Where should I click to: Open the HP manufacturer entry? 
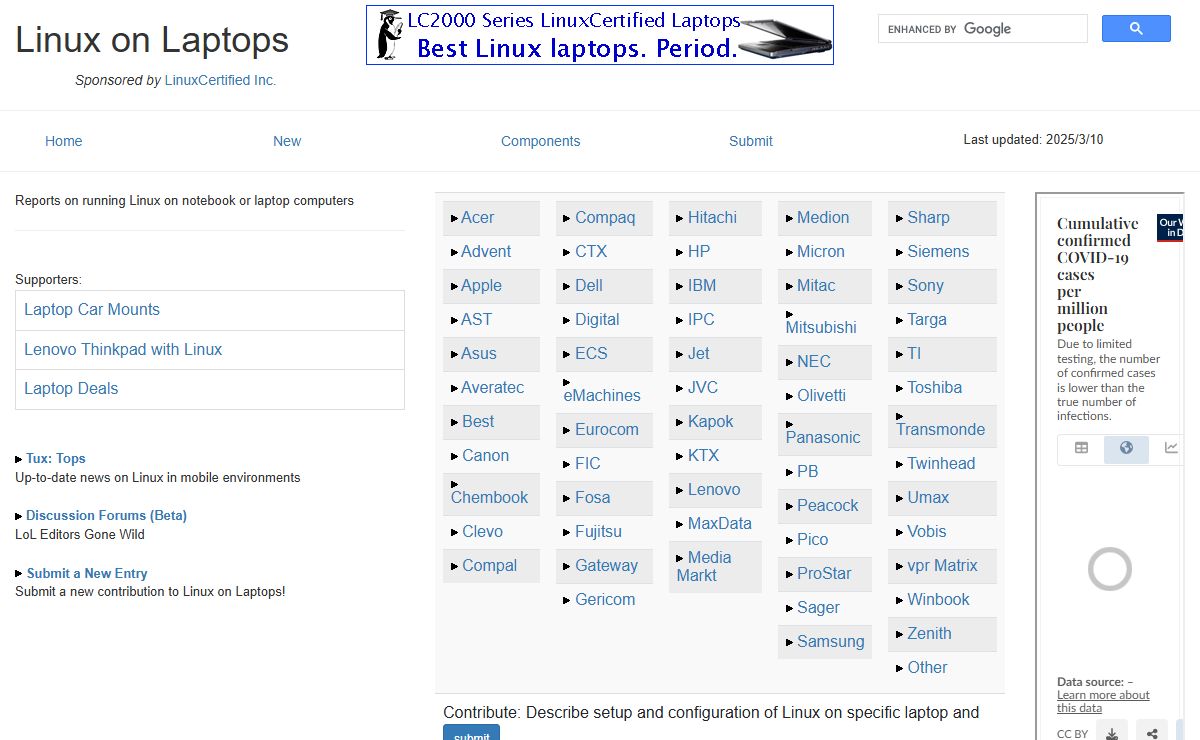click(699, 252)
